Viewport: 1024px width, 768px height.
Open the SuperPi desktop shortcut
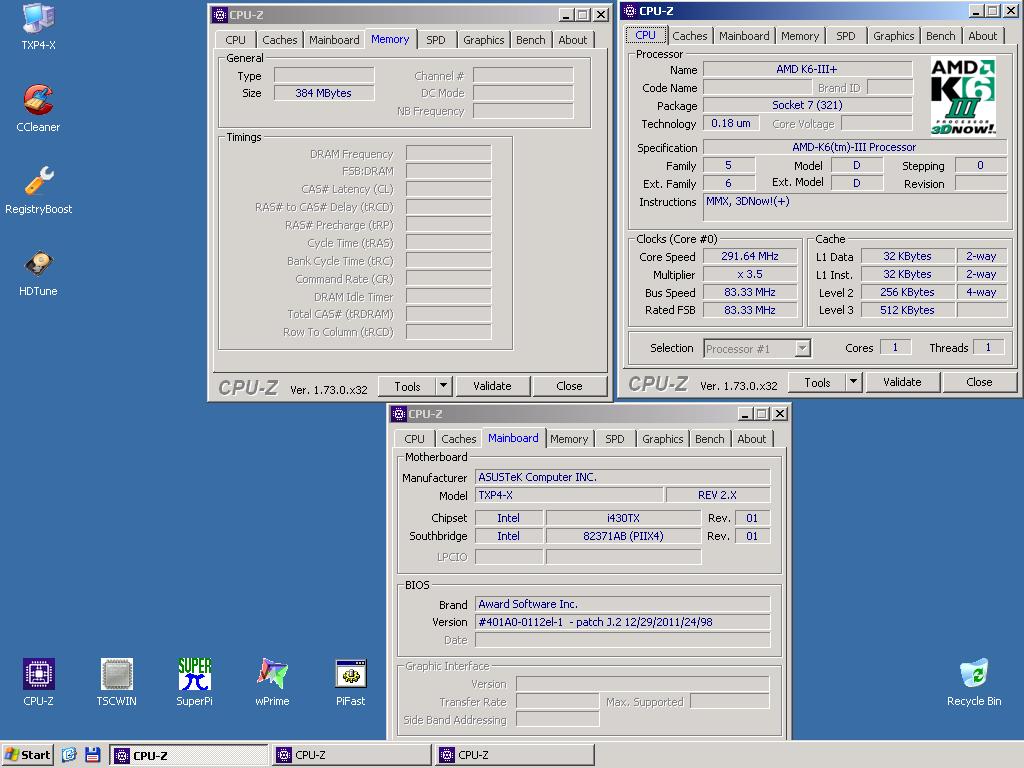click(195, 682)
